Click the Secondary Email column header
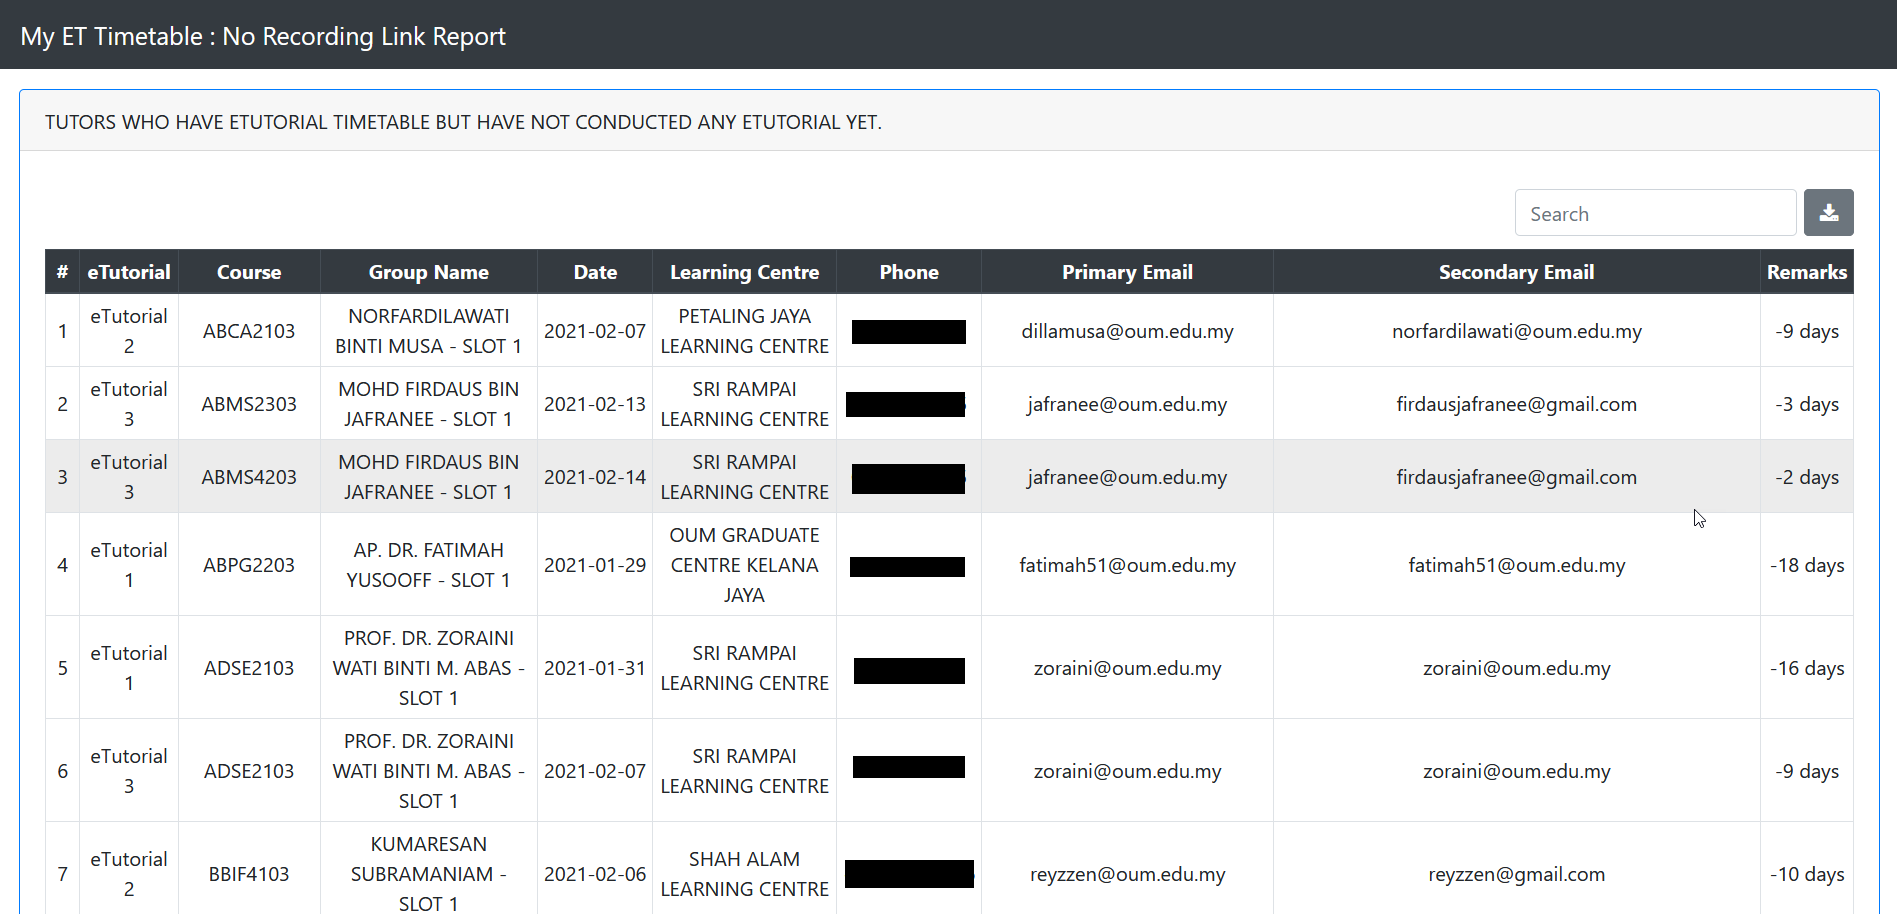This screenshot has width=1897, height=914. coord(1516,272)
